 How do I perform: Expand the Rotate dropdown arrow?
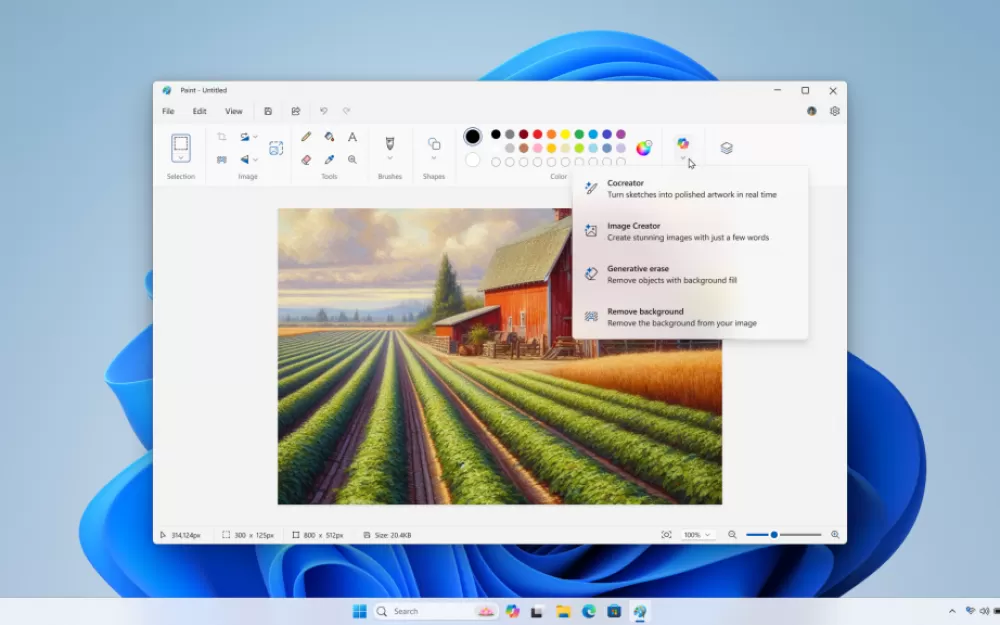click(255, 136)
